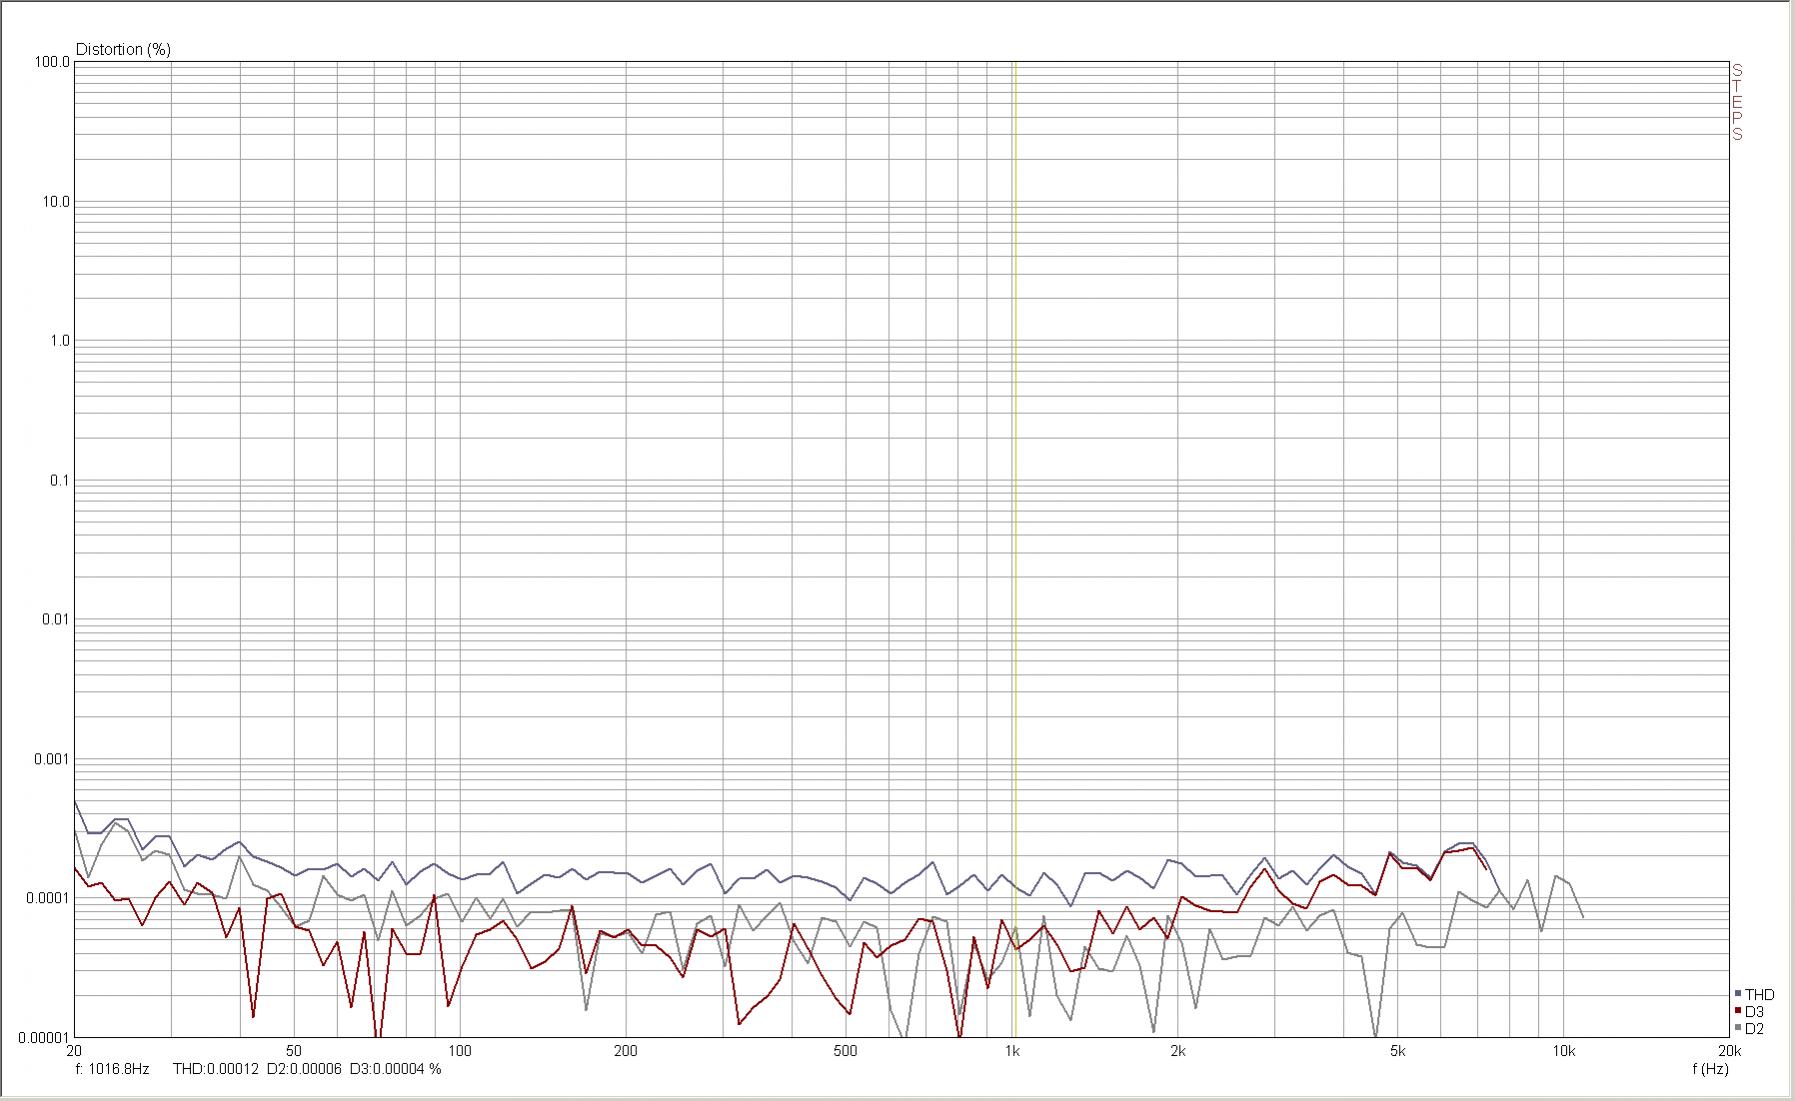
Task: Click the 1k x-axis frequency label
Action: (x=1012, y=1051)
